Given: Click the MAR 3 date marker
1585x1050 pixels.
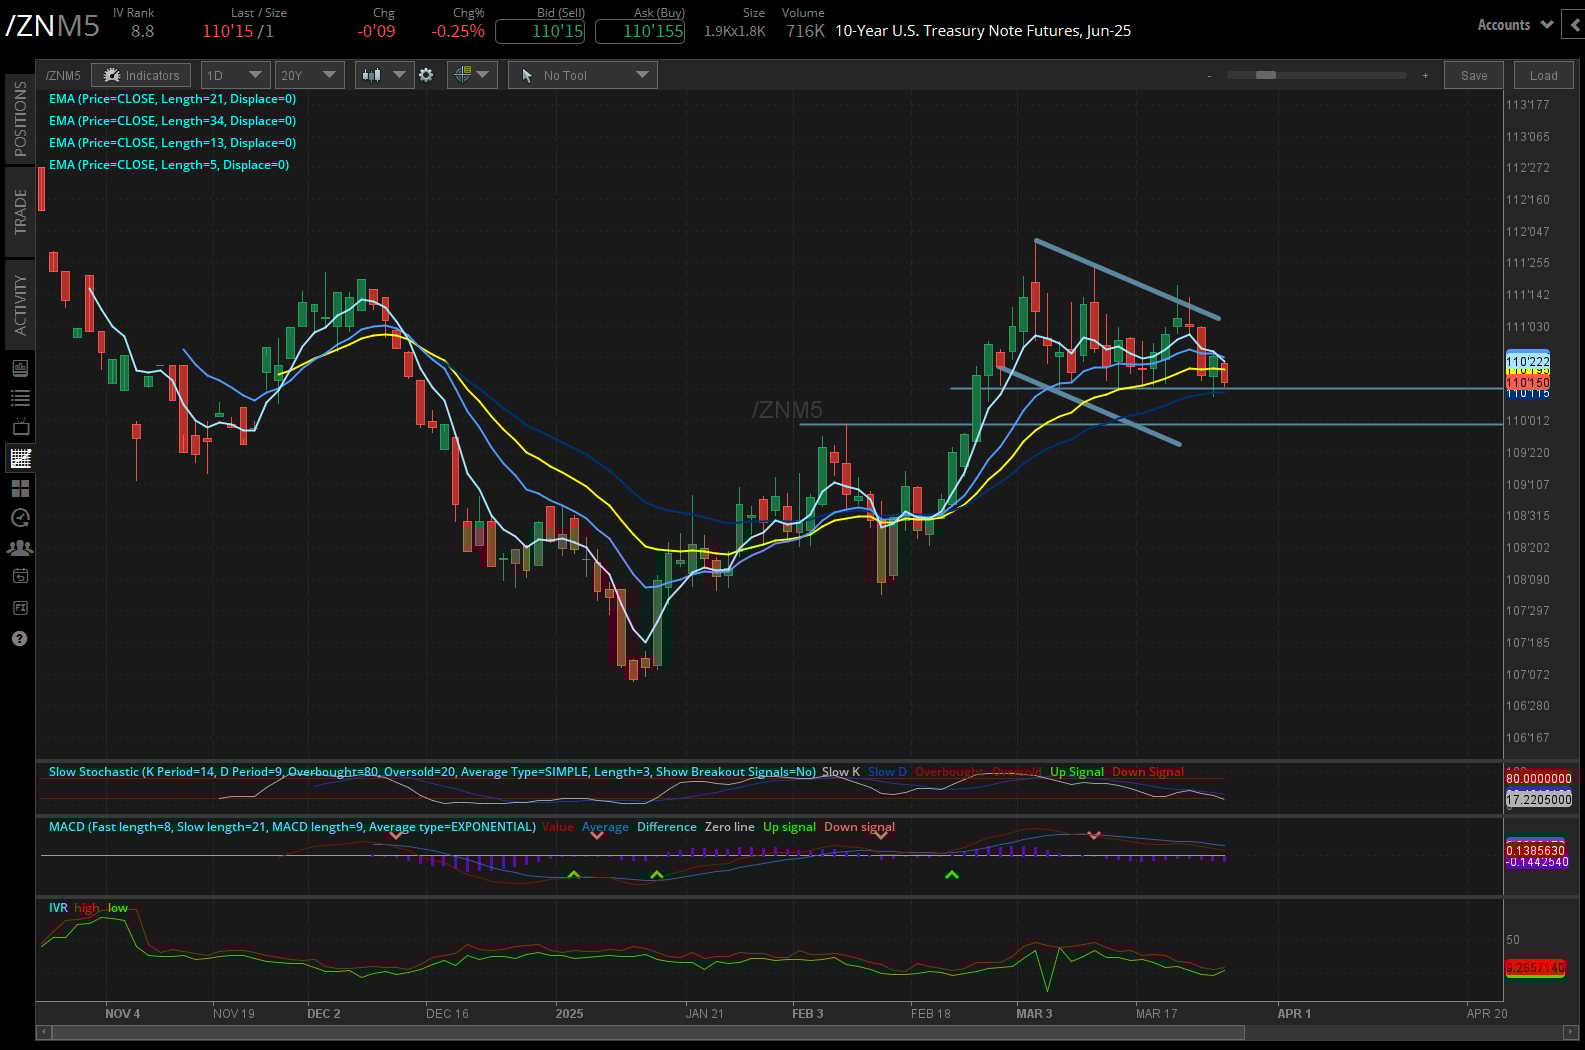Looking at the screenshot, I should tap(1034, 1014).
